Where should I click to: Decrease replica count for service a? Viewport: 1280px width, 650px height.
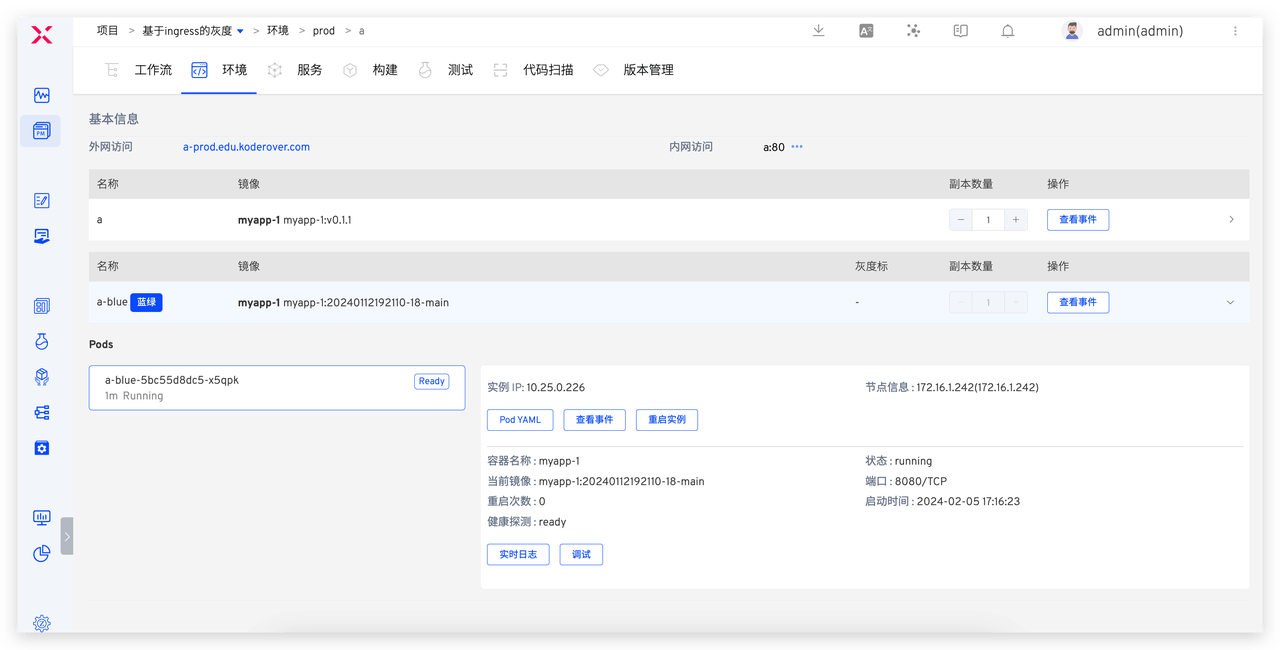tap(961, 220)
